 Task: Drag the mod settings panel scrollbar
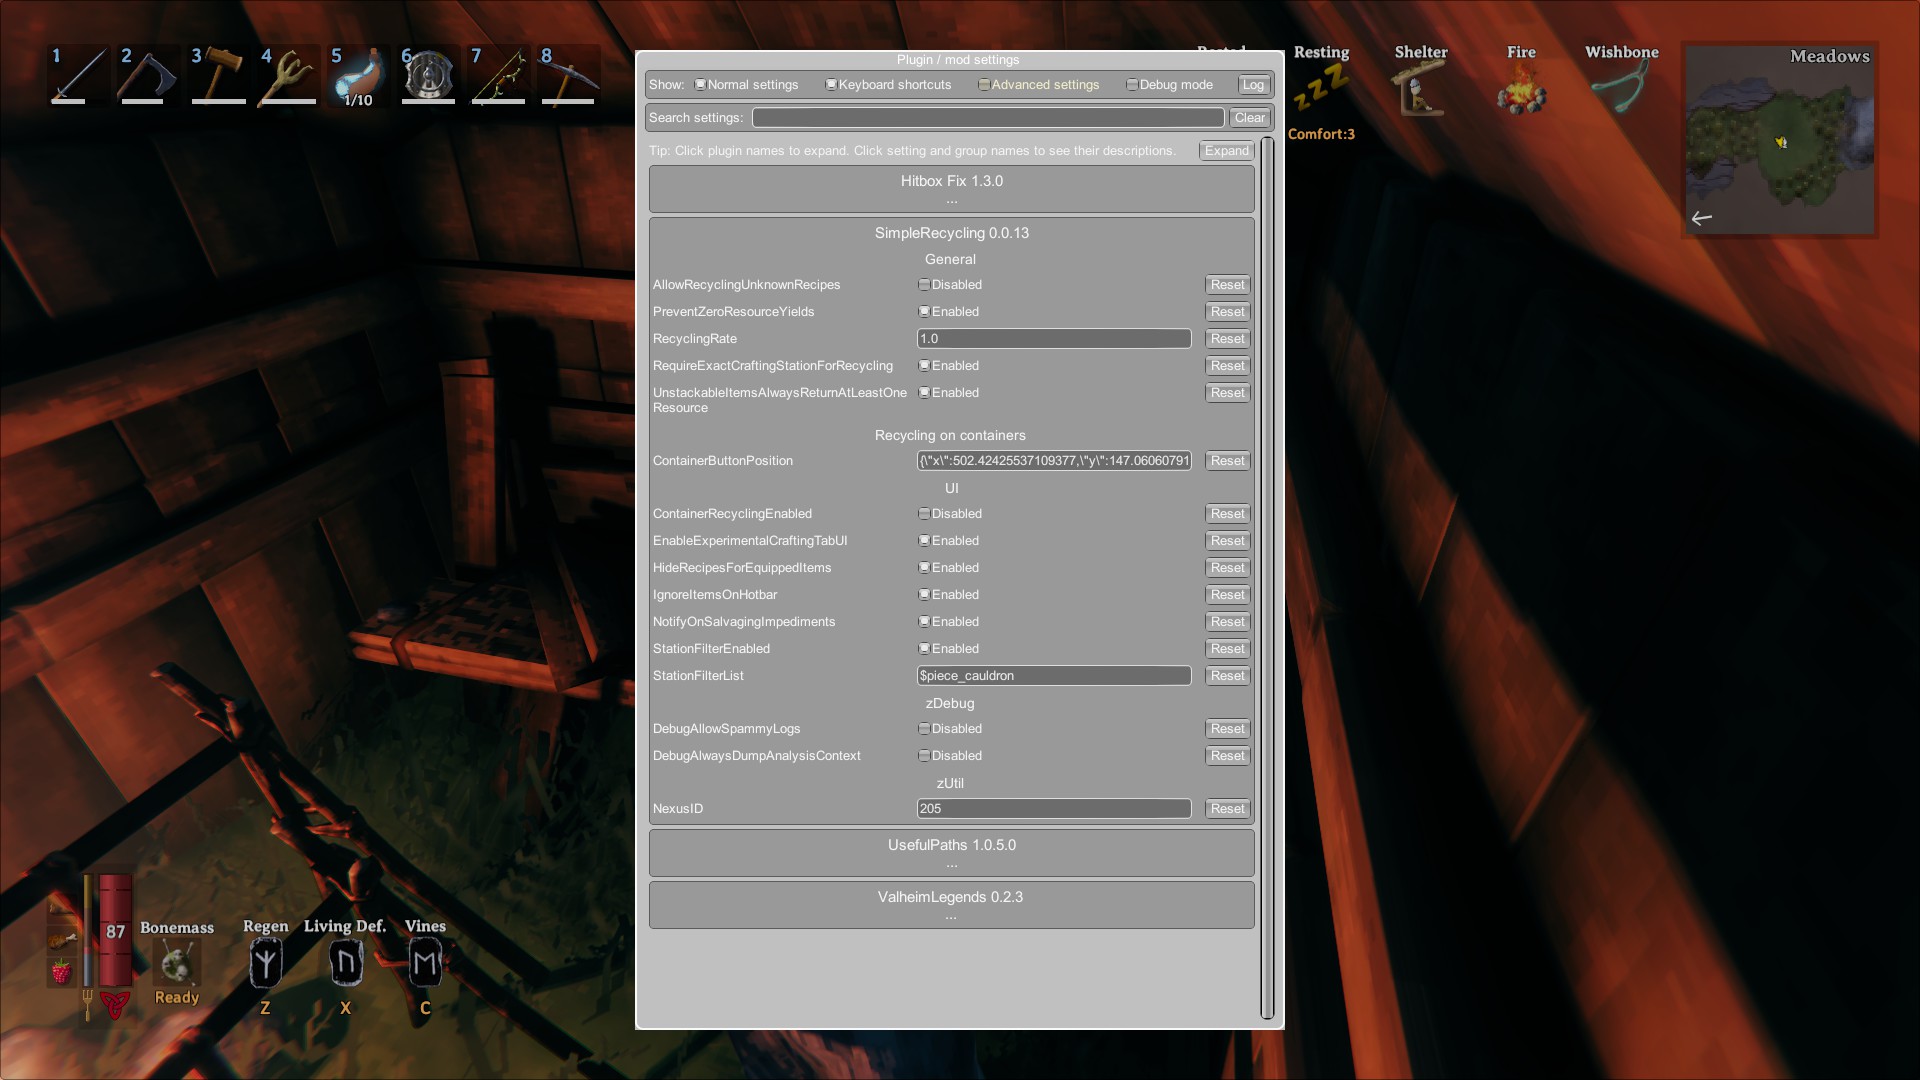(1266, 527)
